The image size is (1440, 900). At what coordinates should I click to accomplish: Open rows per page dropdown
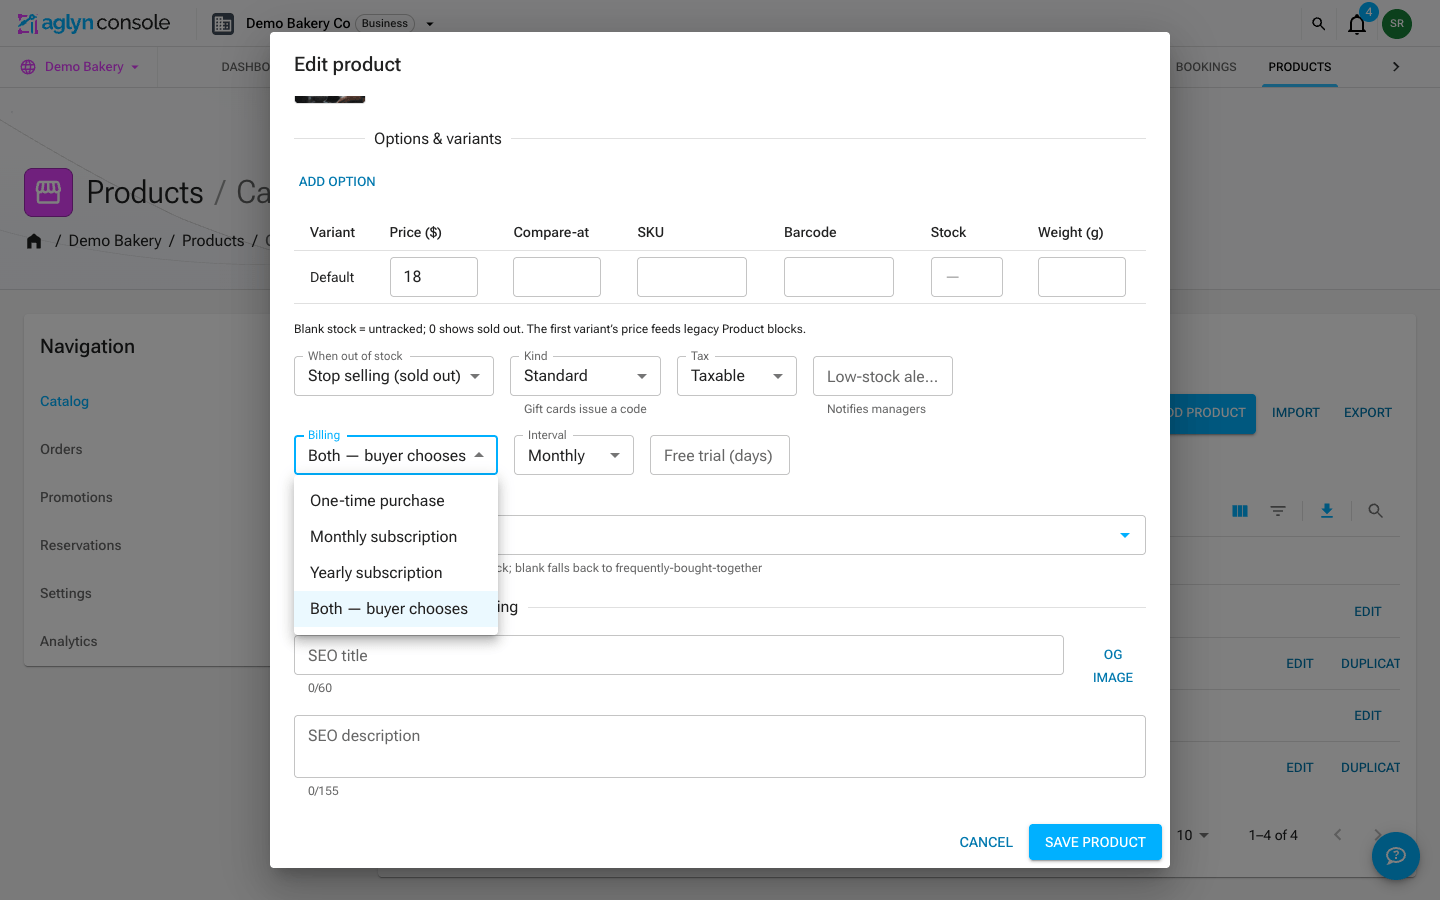[x=1193, y=835]
